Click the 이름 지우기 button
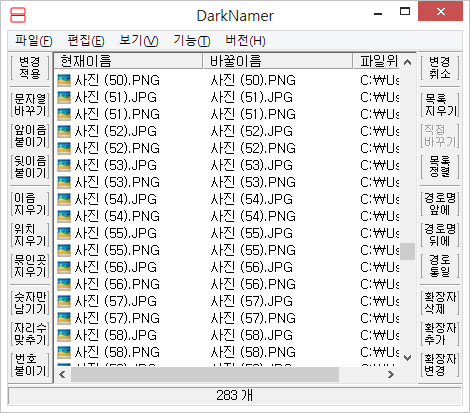The height and width of the screenshot is (413, 470). 30,204
